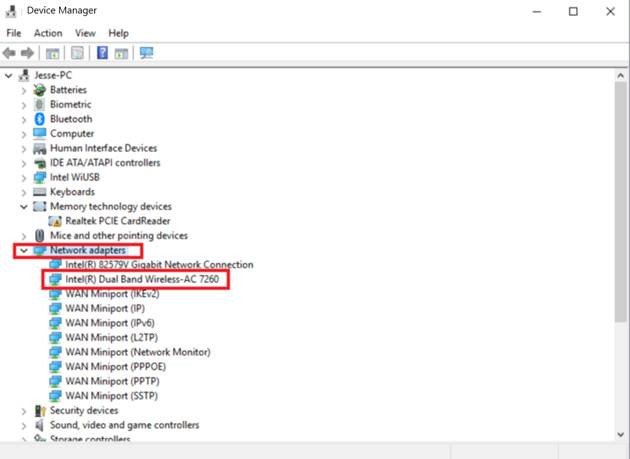Image resolution: width=630 pixels, height=459 pixels.
Task: Select WAN Miniport (IPv6)
Action: click(x=110, y=323)
